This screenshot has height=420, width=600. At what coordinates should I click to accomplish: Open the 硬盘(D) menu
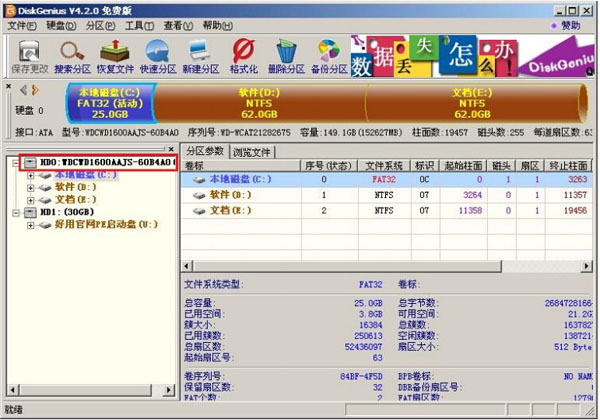coord(61,26)
